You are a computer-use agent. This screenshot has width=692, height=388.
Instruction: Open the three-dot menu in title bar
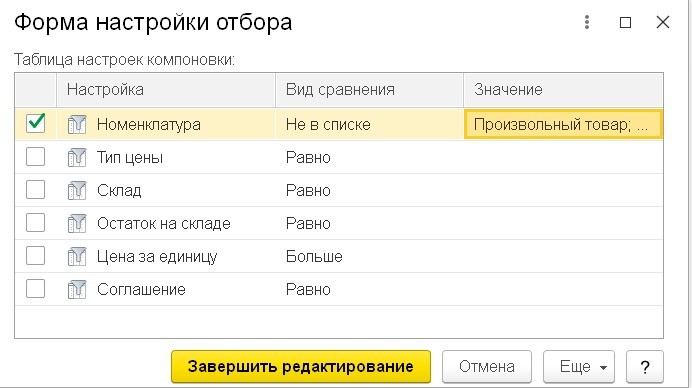587,22
